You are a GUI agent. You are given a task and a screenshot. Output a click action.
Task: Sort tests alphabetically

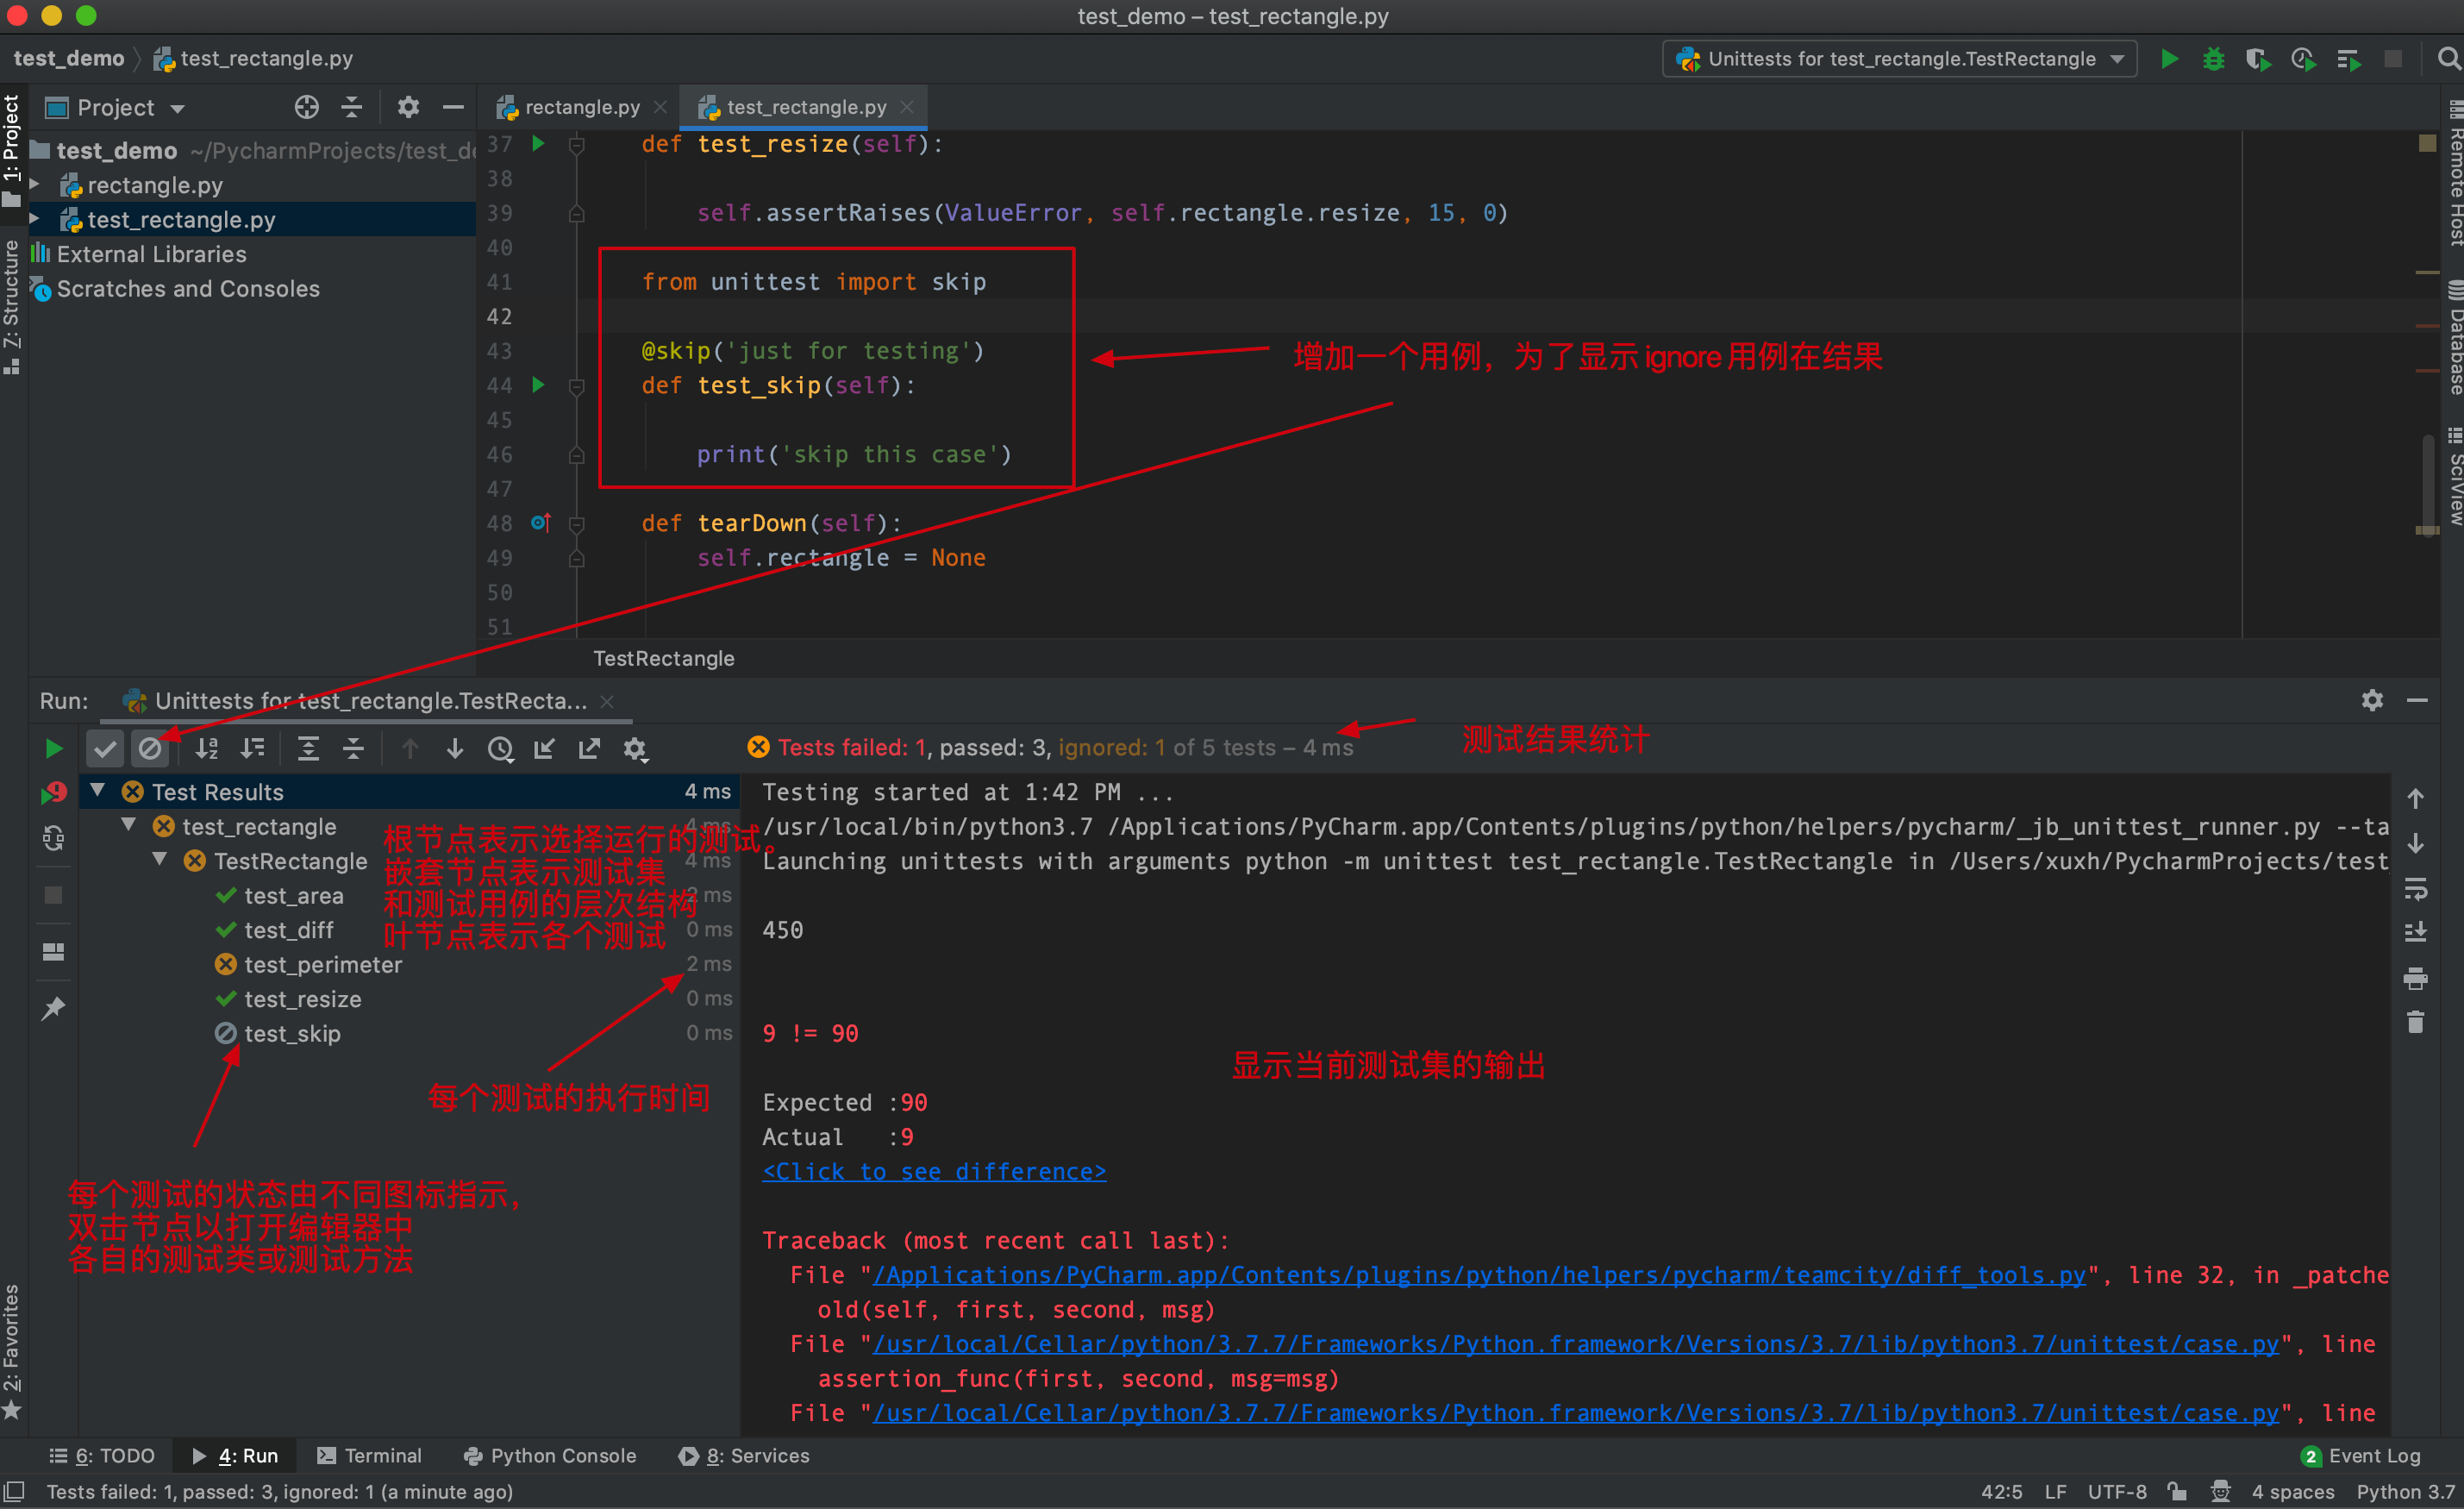click(207, 748)
